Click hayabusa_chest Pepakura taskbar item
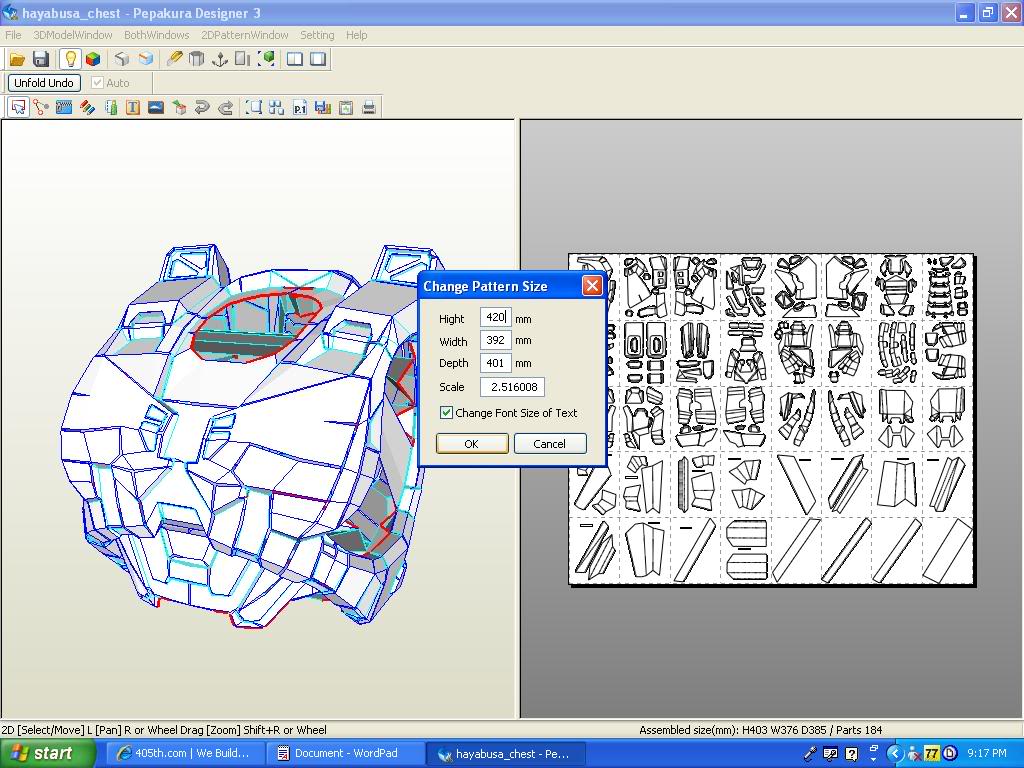Viewport: 1024px width, 768px height. pyautogui.click(x=506, y=754)
